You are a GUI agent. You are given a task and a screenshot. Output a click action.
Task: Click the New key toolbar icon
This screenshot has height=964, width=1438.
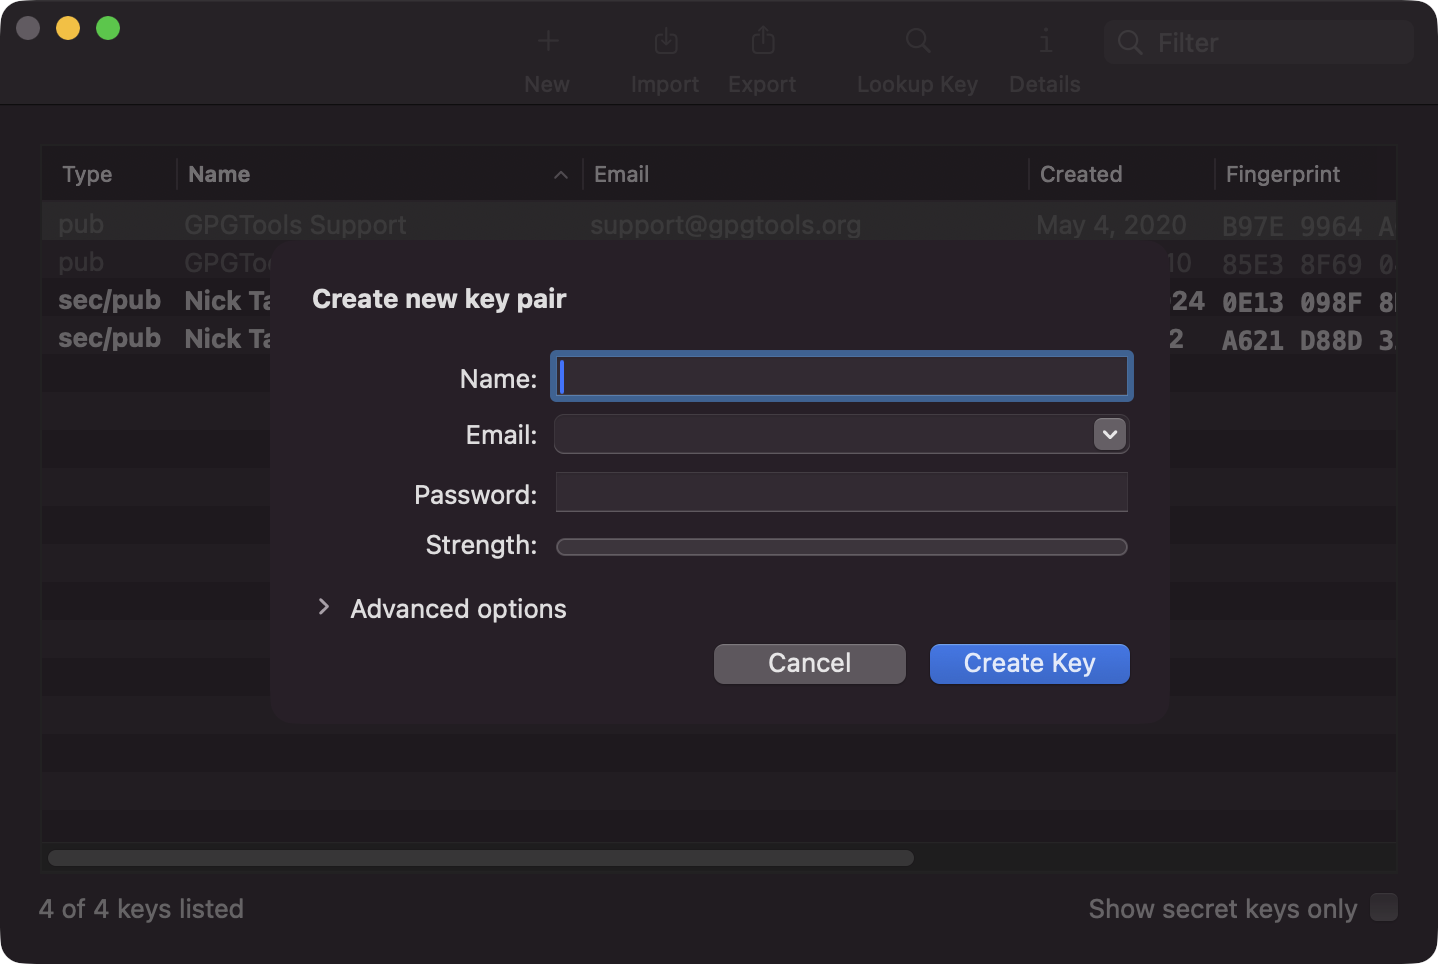(547, 42)
